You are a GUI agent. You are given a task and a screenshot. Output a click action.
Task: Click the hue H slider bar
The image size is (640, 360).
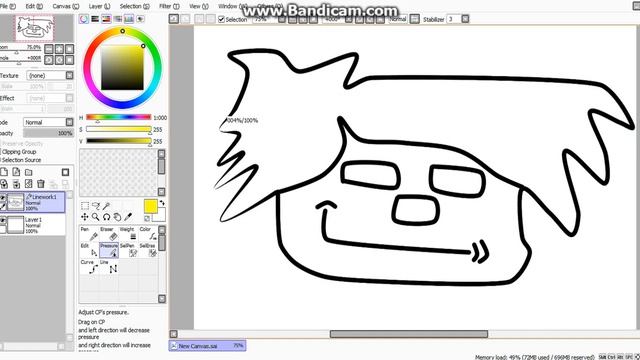point(118,118)
